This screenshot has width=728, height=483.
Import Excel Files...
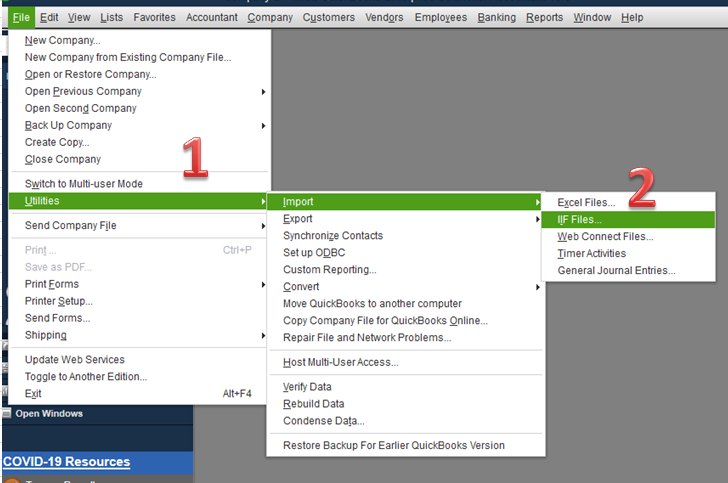click(628, 203)
